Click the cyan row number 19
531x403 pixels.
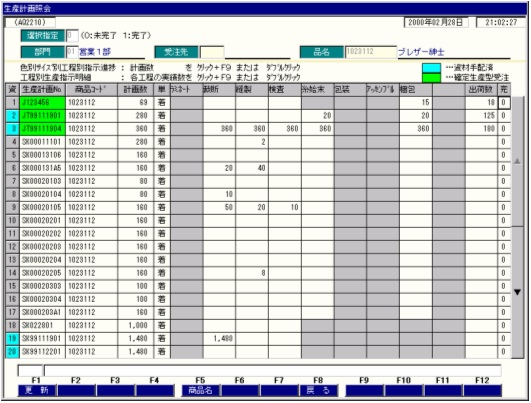coord(13,338)
